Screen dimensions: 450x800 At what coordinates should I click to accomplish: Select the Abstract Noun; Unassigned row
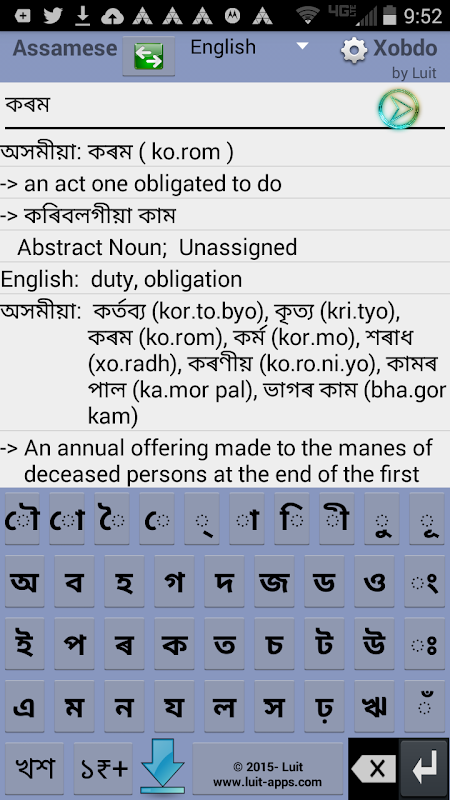pyautogui.click(x=225, y=247)
